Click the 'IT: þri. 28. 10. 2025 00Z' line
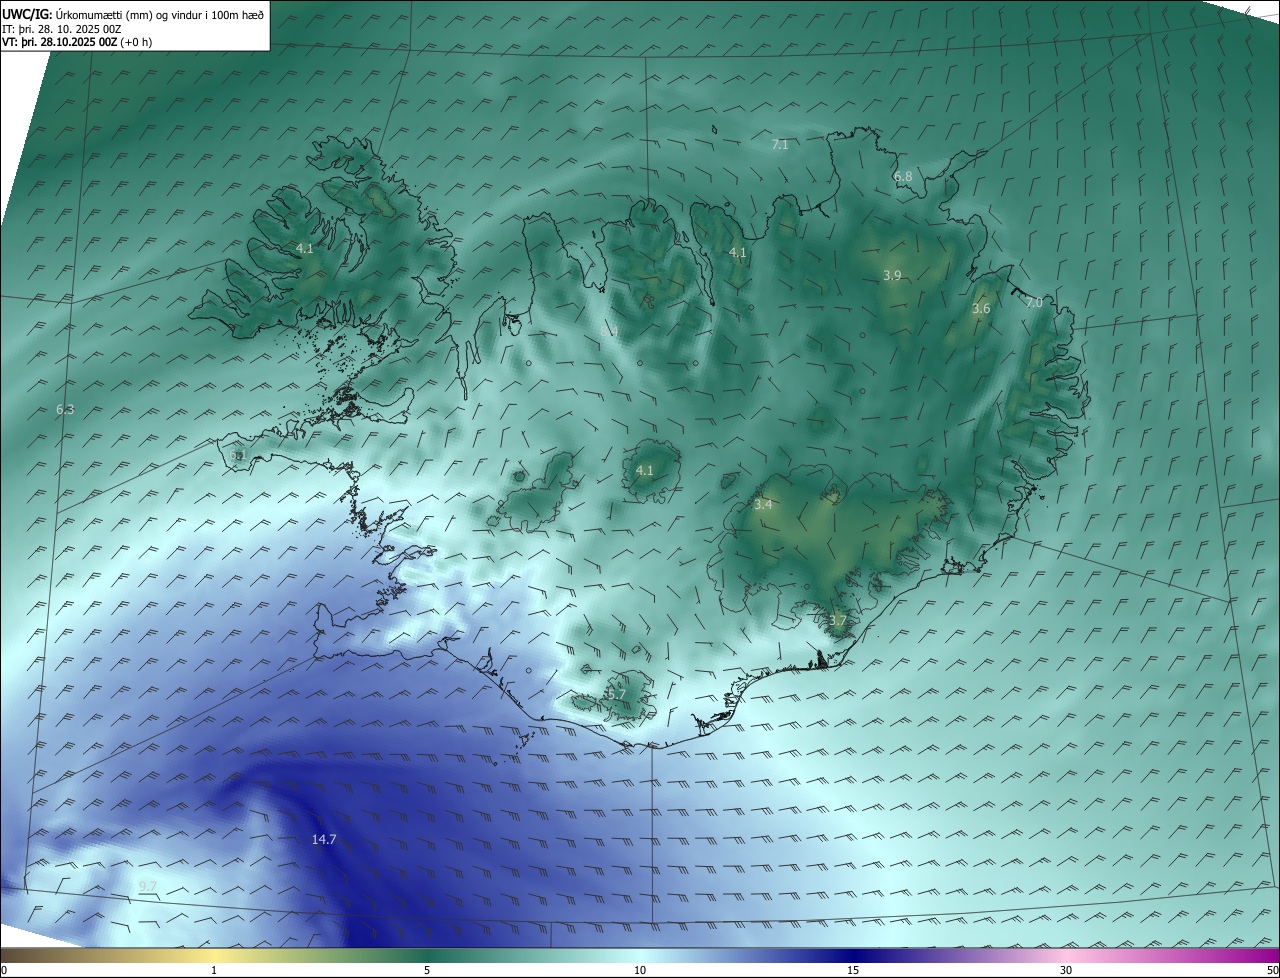1280x978 pixels. [x=61, y=29]
